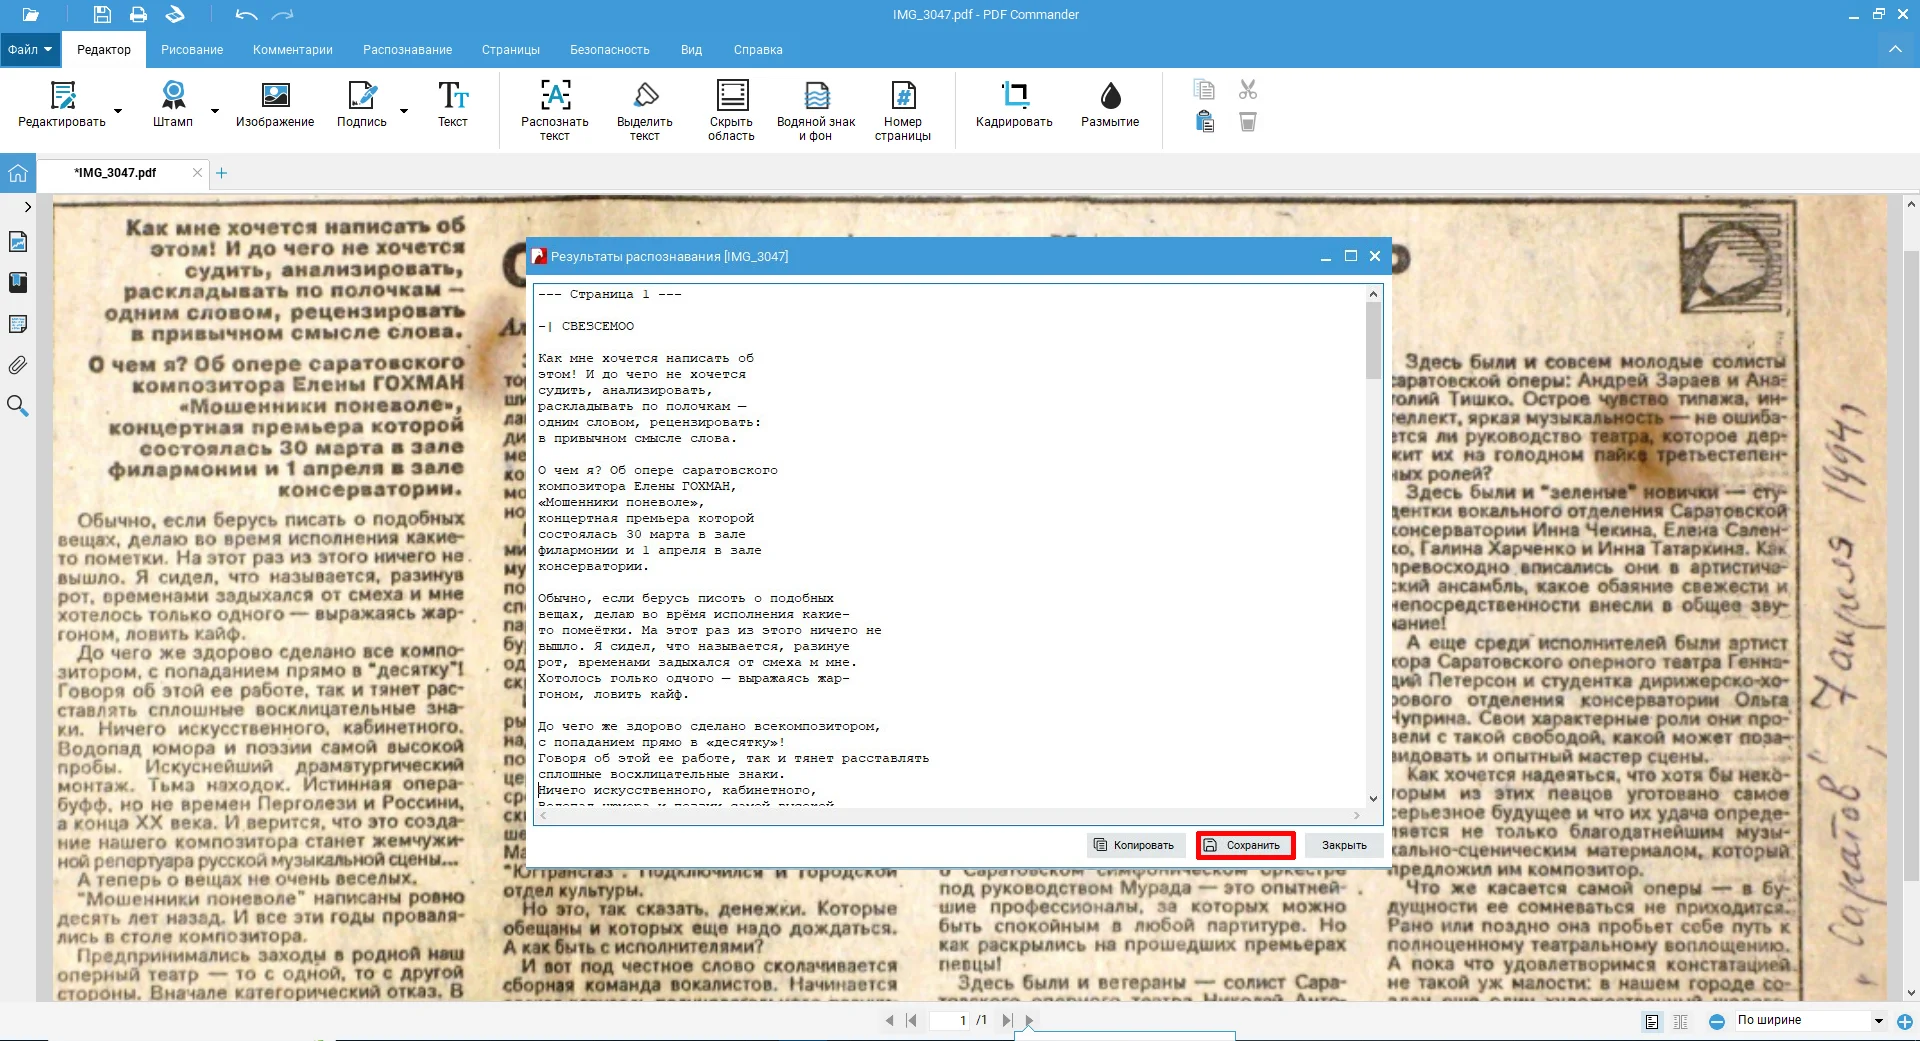1920x1041 pixels.
Task: Open the search magnifier sidebar icon
Action: 17,406
